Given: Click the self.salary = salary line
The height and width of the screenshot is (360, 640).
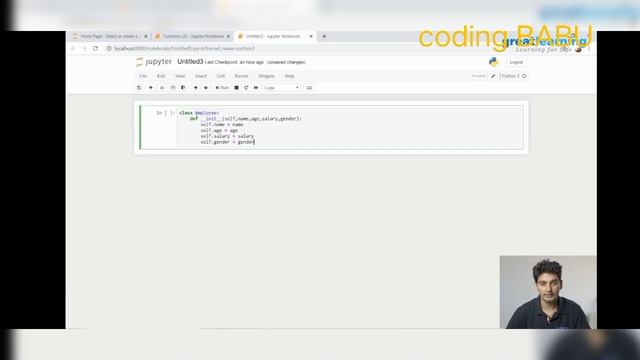Looking at the screenshot, I should coord(227,136).
